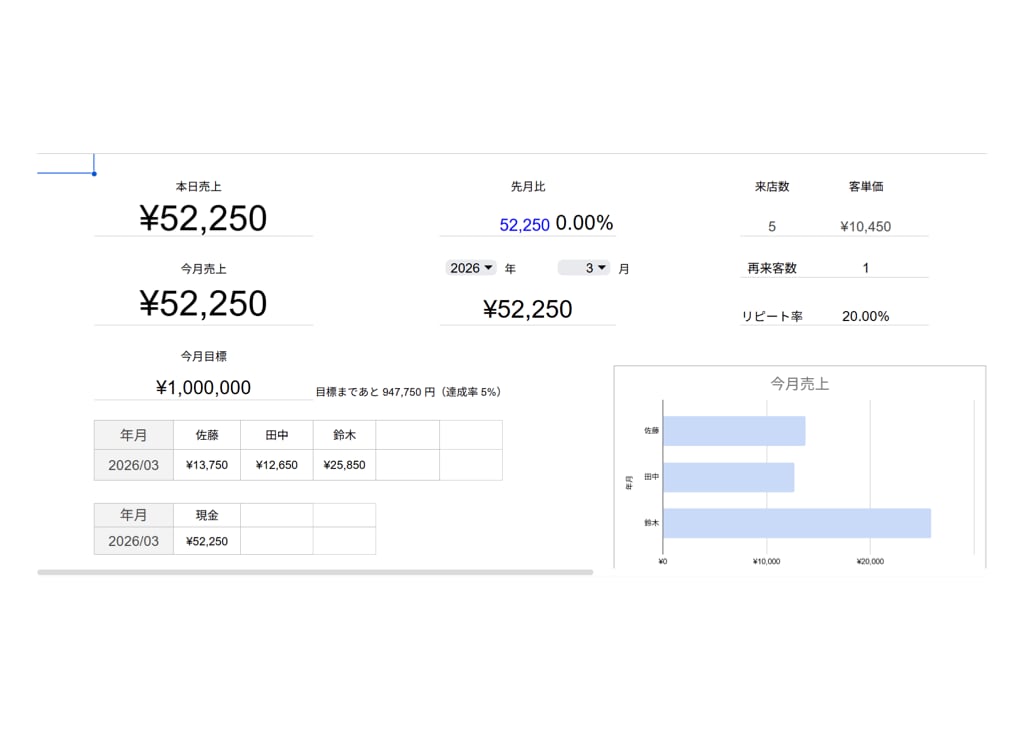Viewport: 1024px width, 730px height.
Task: Click the 今月目標 label
Action: coord(204,357)
